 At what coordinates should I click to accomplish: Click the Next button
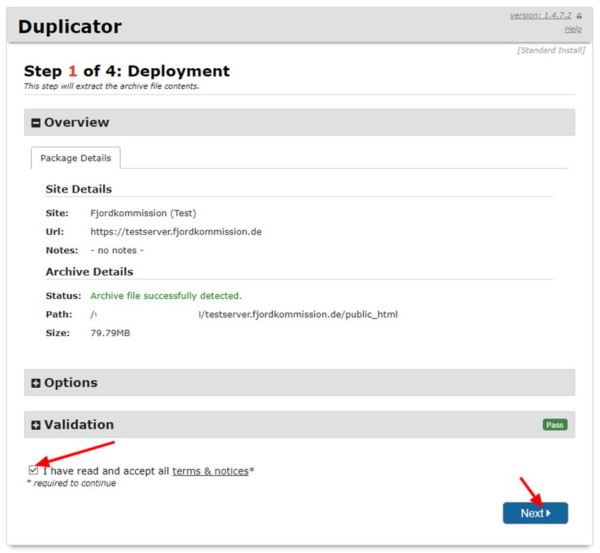point(535,513)
